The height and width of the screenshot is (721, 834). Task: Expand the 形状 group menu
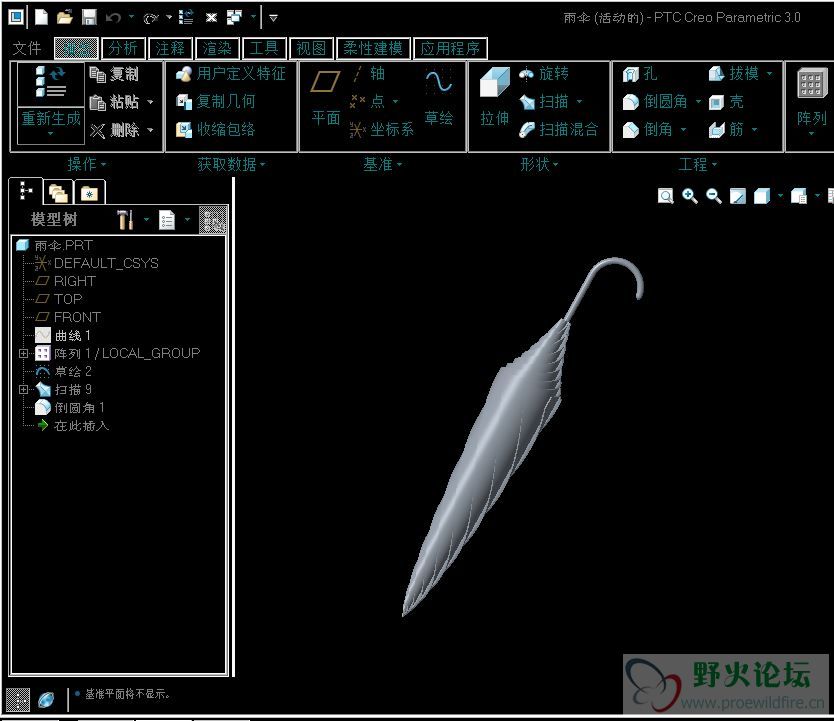[x=539, y=165]
